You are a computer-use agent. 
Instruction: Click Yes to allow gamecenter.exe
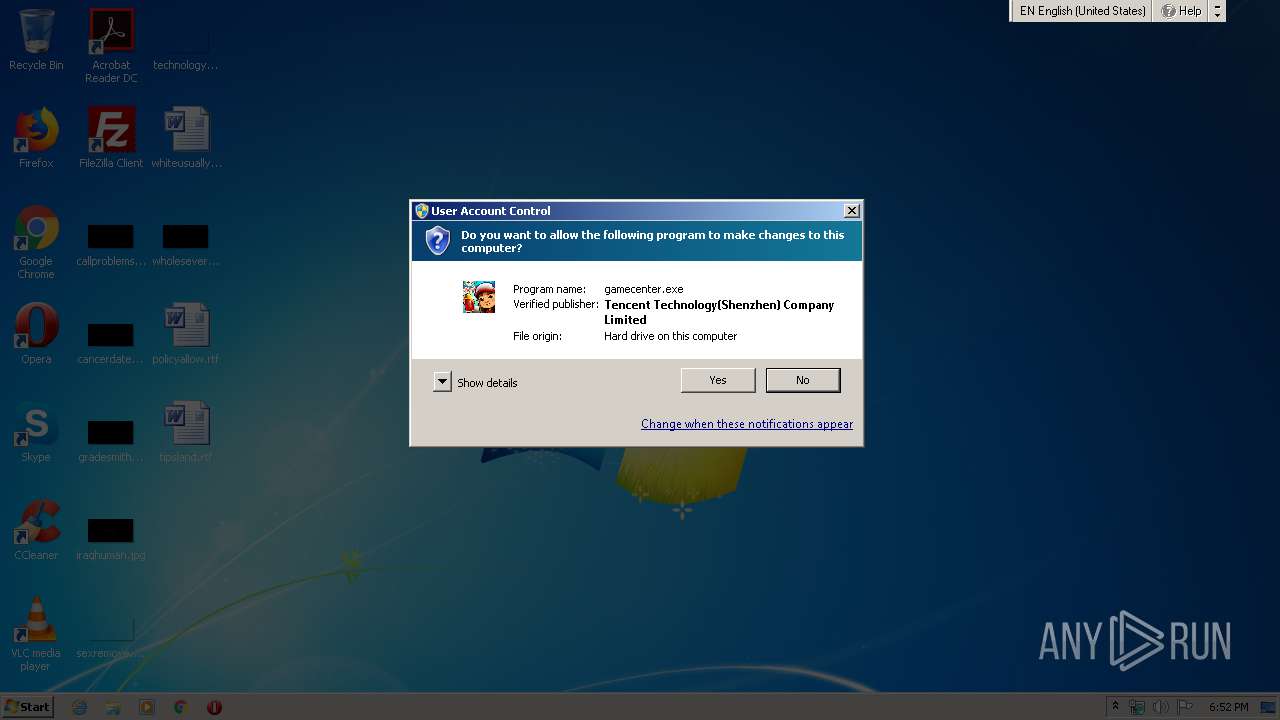pos(718,380)
